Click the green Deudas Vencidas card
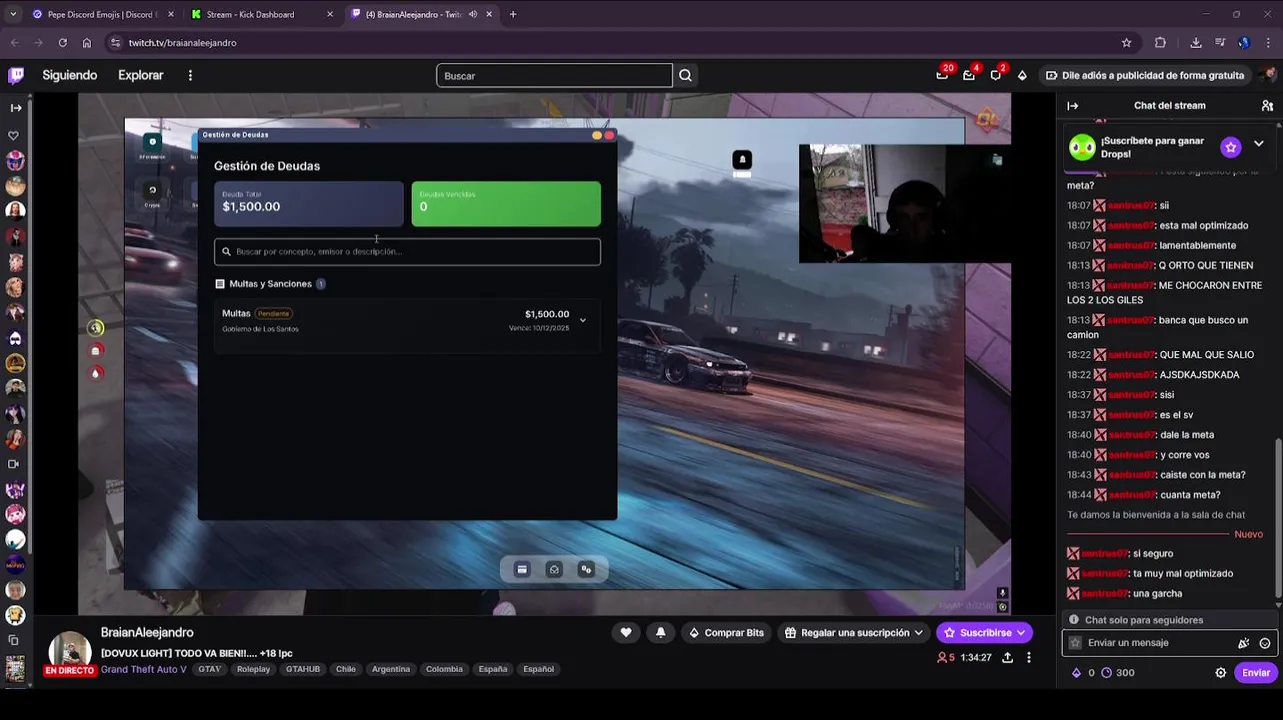The height and width of the screenshot is (720, 1283). coord(506,203)
